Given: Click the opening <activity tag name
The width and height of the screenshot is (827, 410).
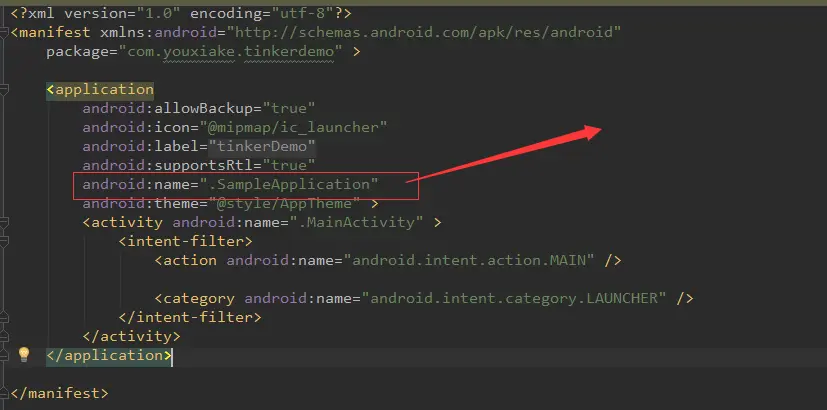Looking at the screenshot, I should point(122,223).
